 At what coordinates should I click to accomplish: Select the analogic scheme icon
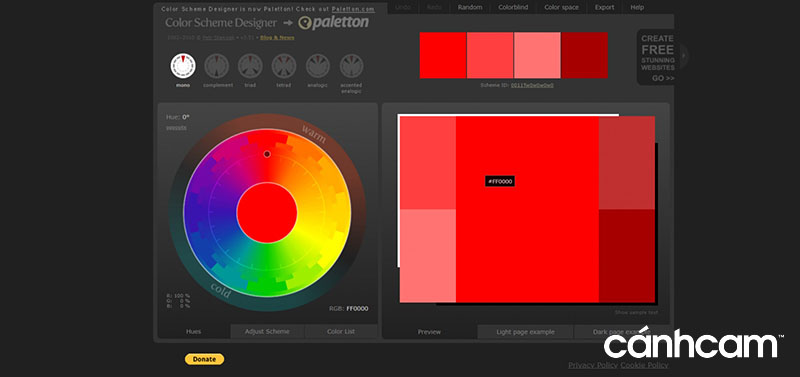317,66
